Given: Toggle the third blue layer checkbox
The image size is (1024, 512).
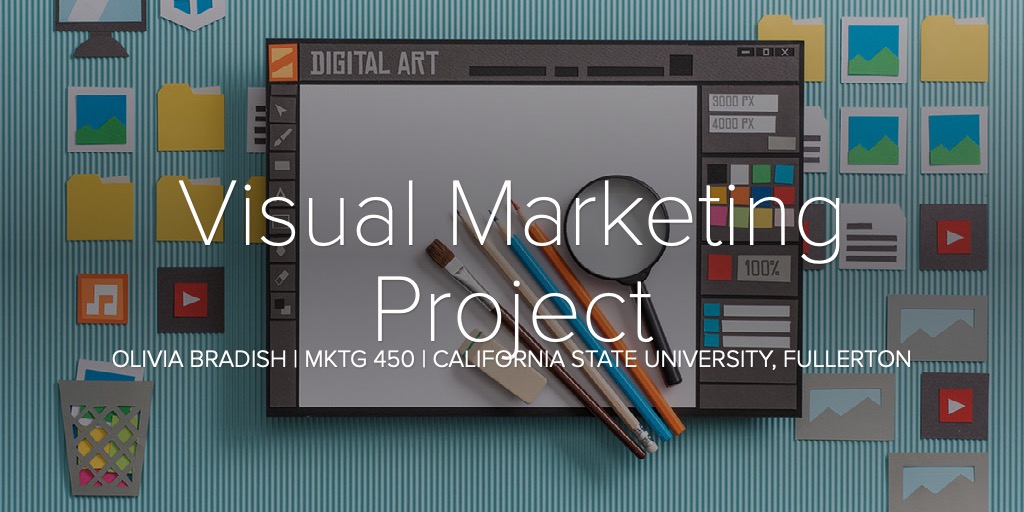Looking at the screenshot, I should pyautogui.click(x=711, y=342).
